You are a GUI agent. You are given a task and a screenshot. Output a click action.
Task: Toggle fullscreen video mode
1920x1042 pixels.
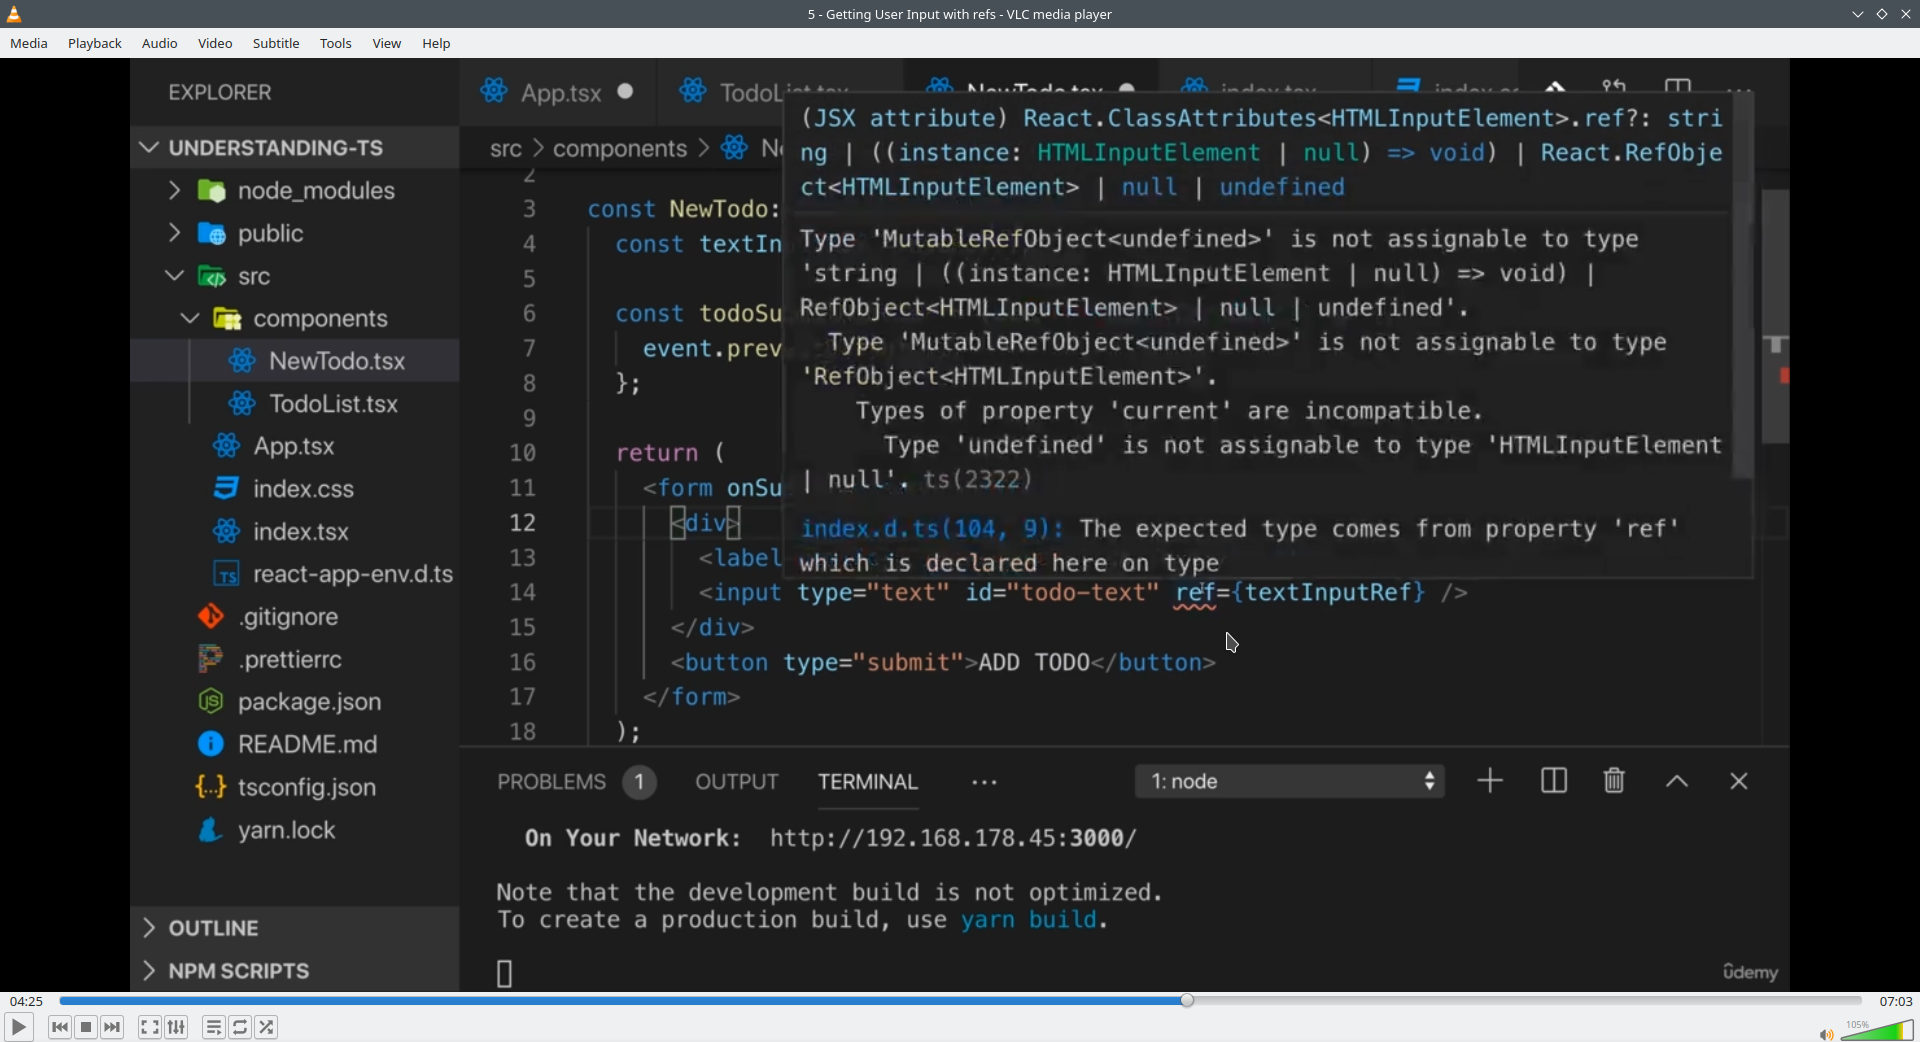(x=149, y=1027)
